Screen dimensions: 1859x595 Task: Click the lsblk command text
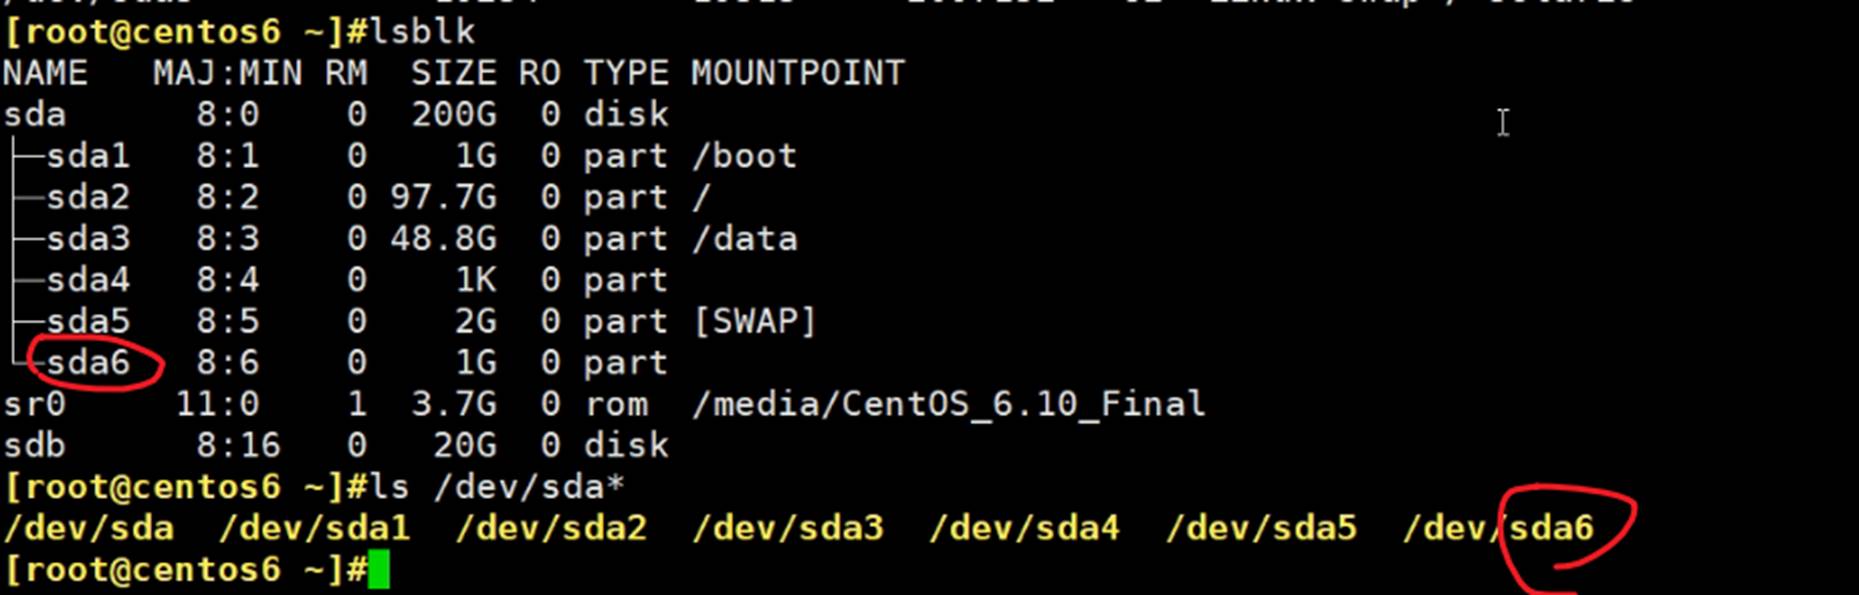coord(422,32)
